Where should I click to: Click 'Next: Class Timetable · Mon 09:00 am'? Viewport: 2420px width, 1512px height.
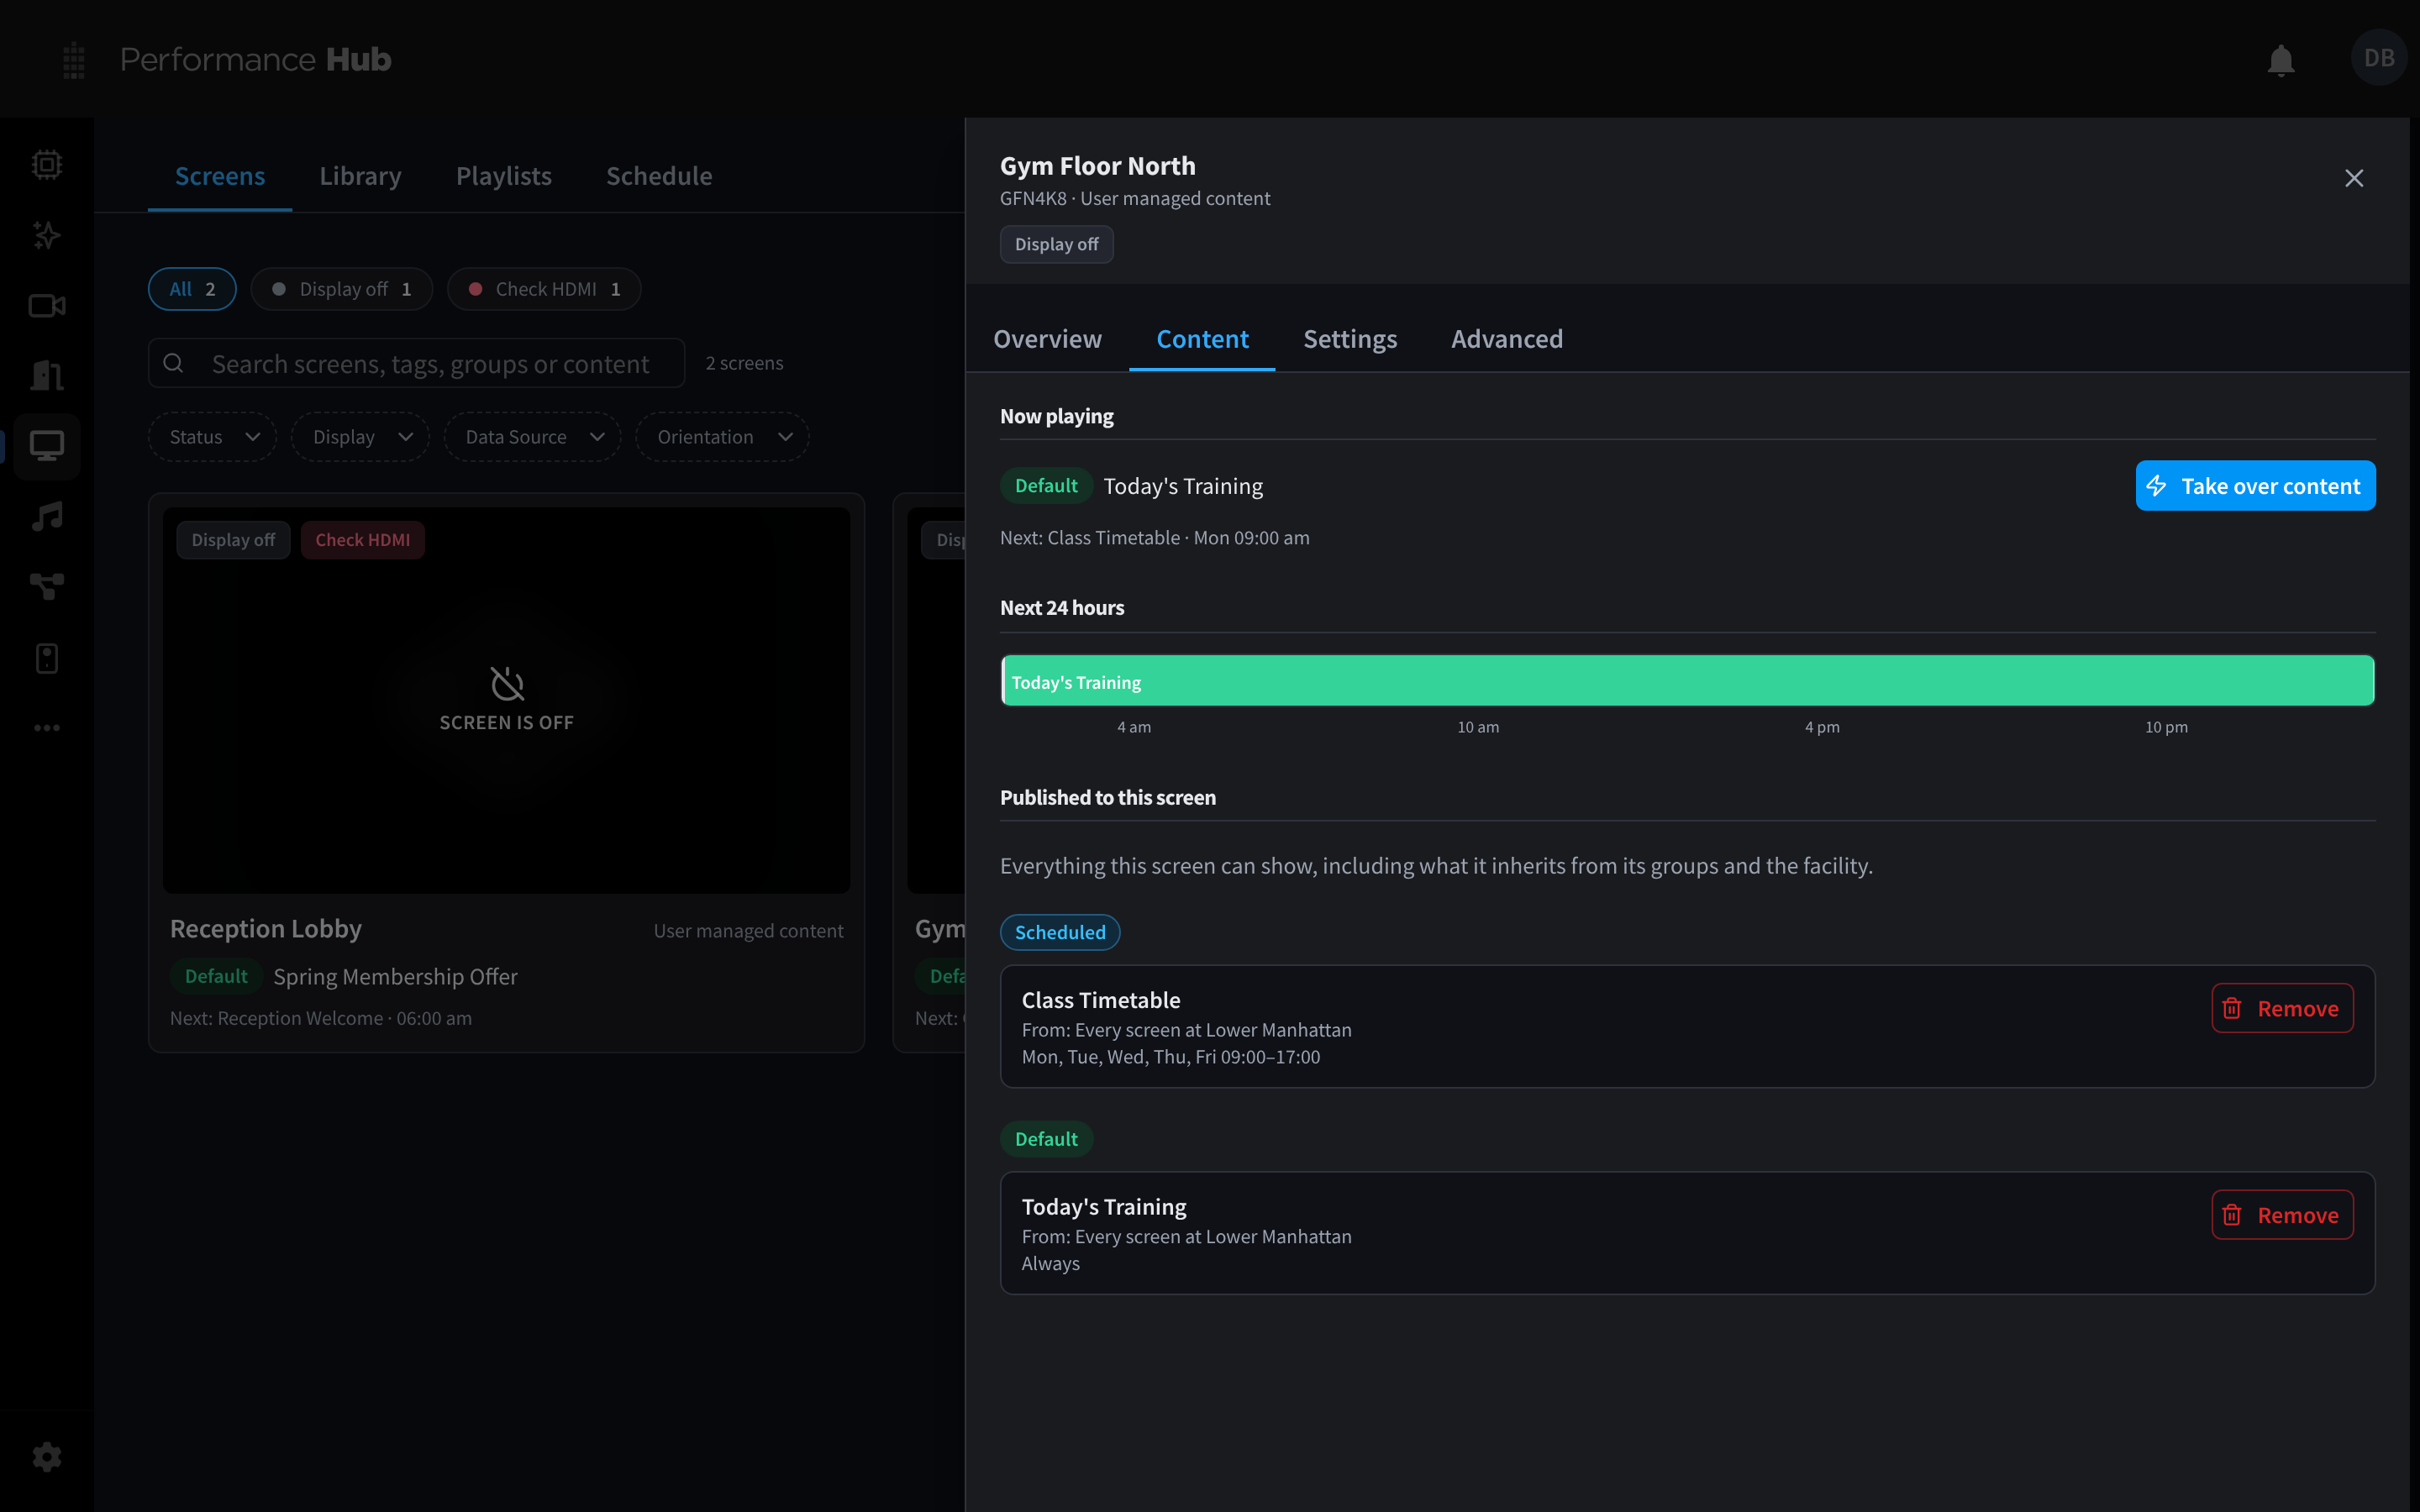coord(1154,538)
